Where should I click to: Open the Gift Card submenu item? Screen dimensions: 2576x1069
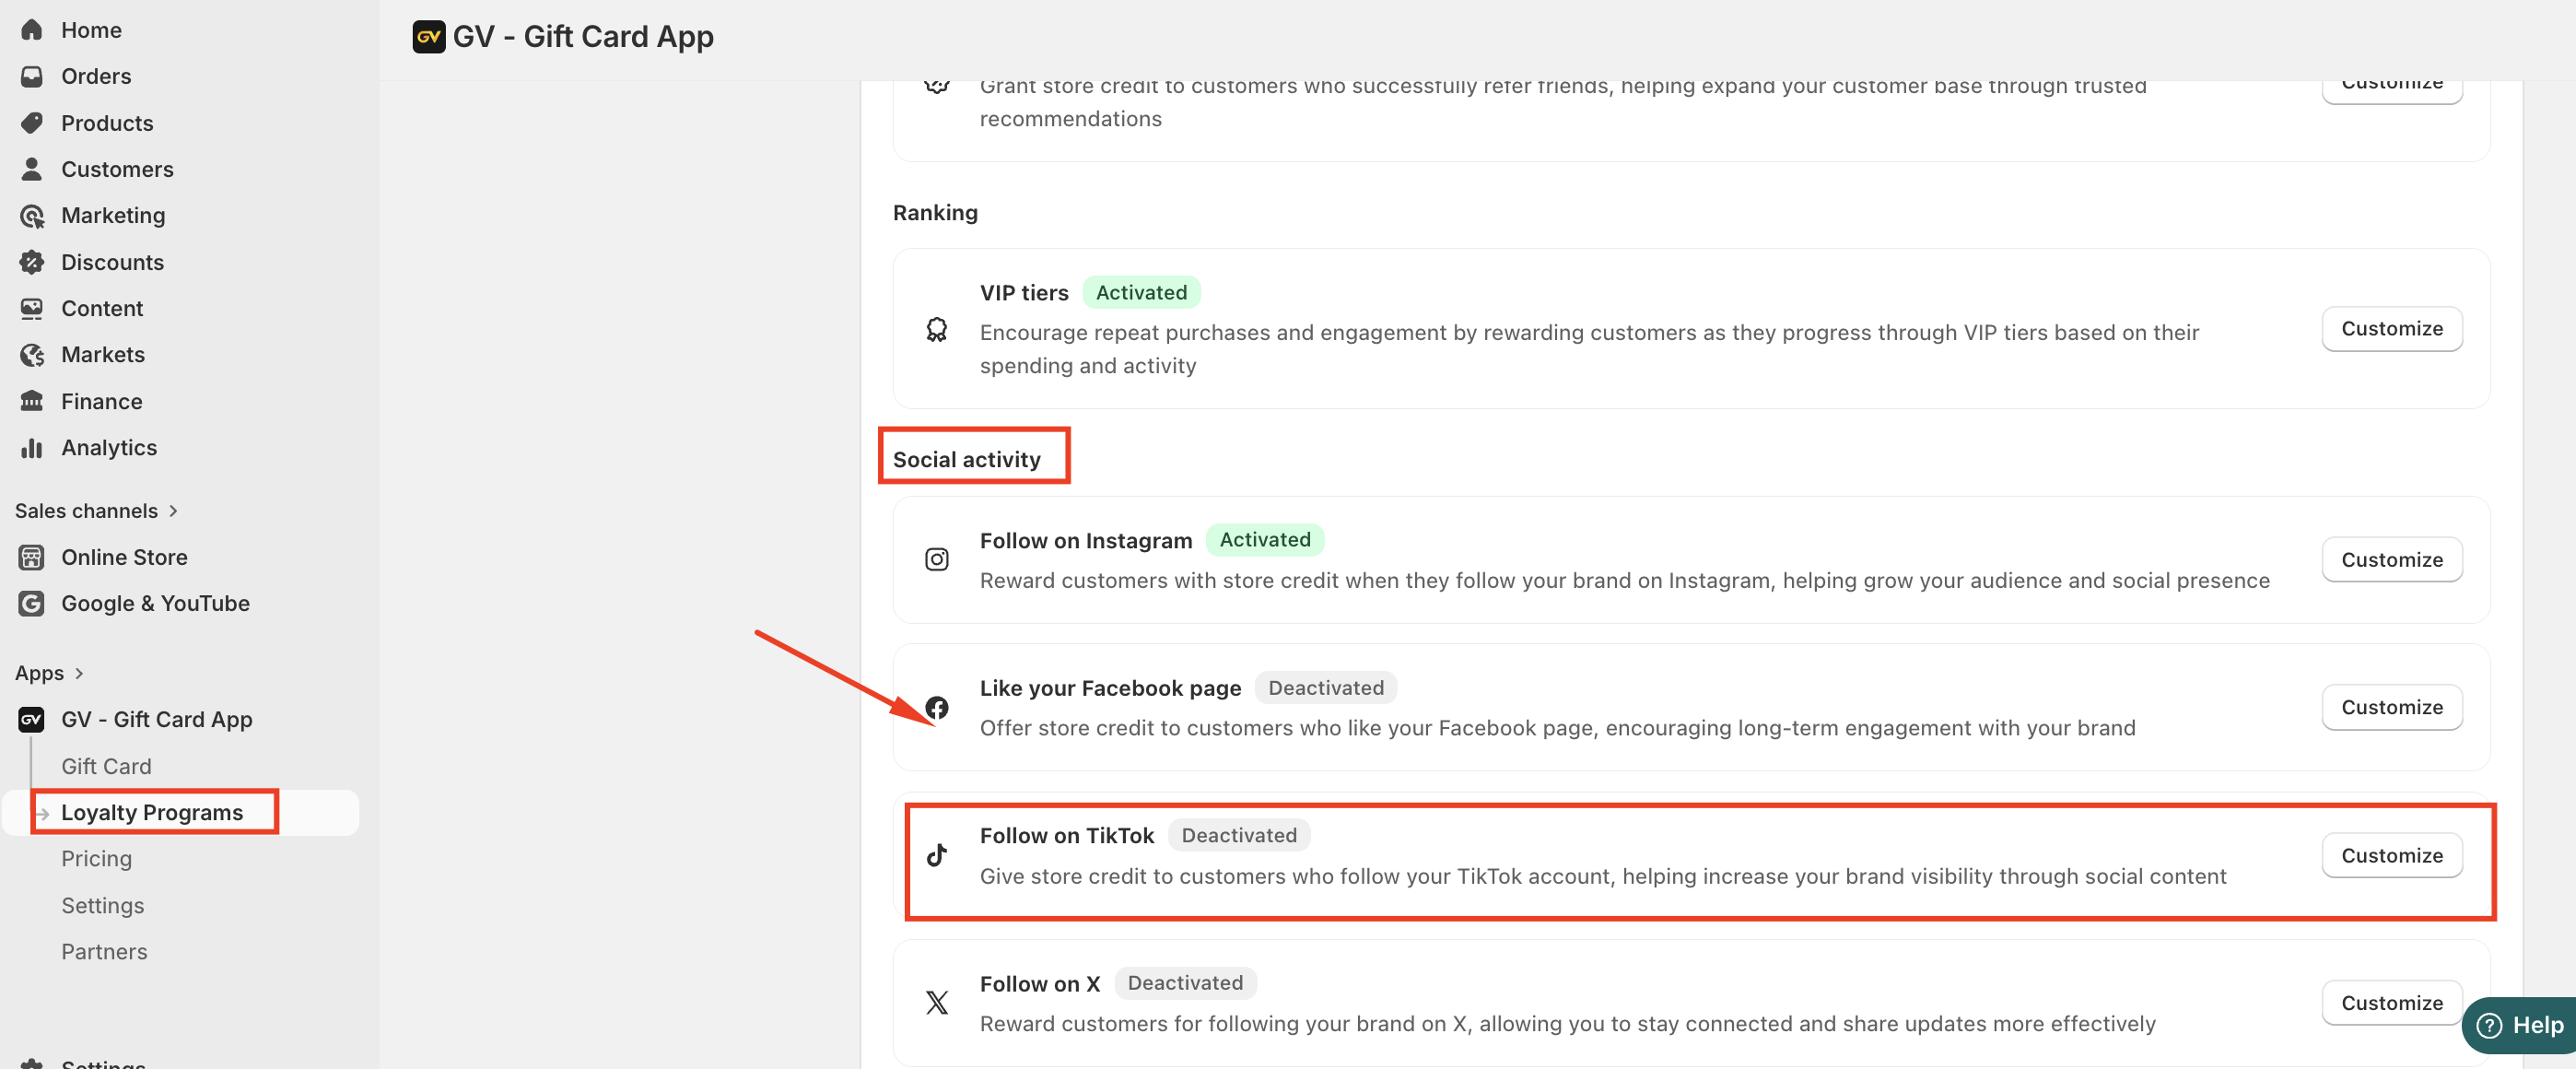point(106,766)
